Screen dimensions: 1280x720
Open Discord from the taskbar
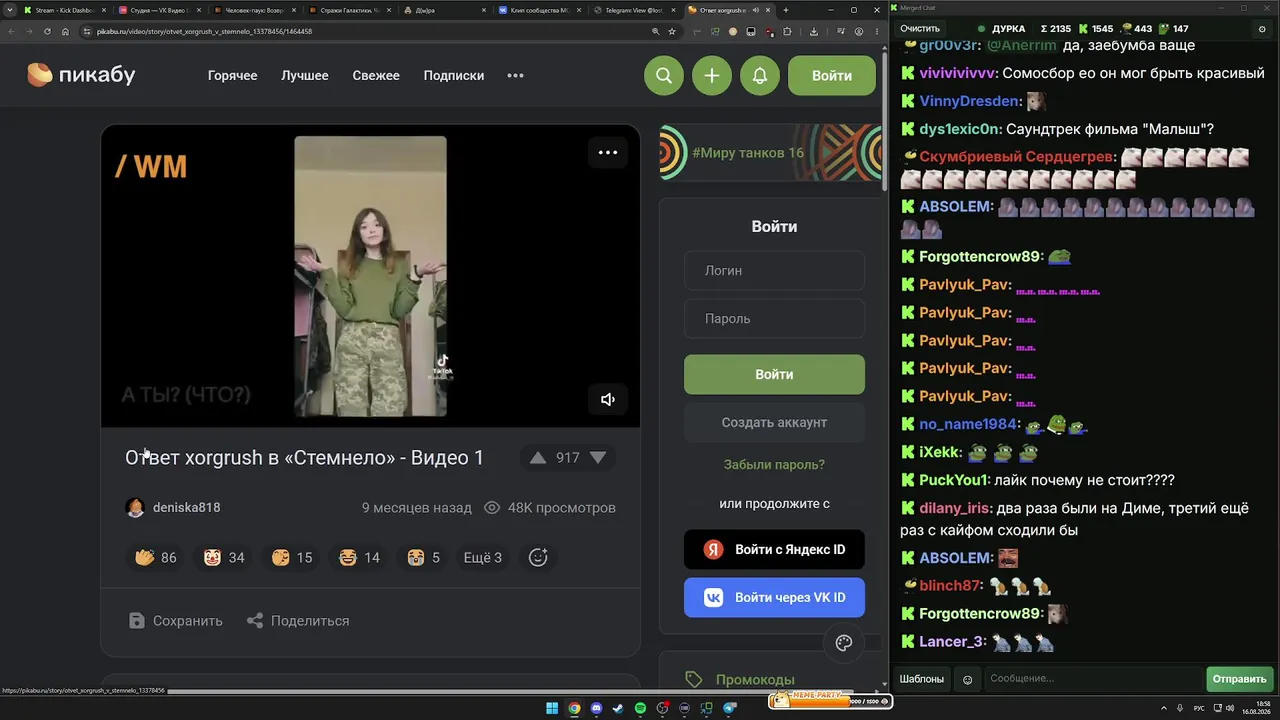[596, 709]
